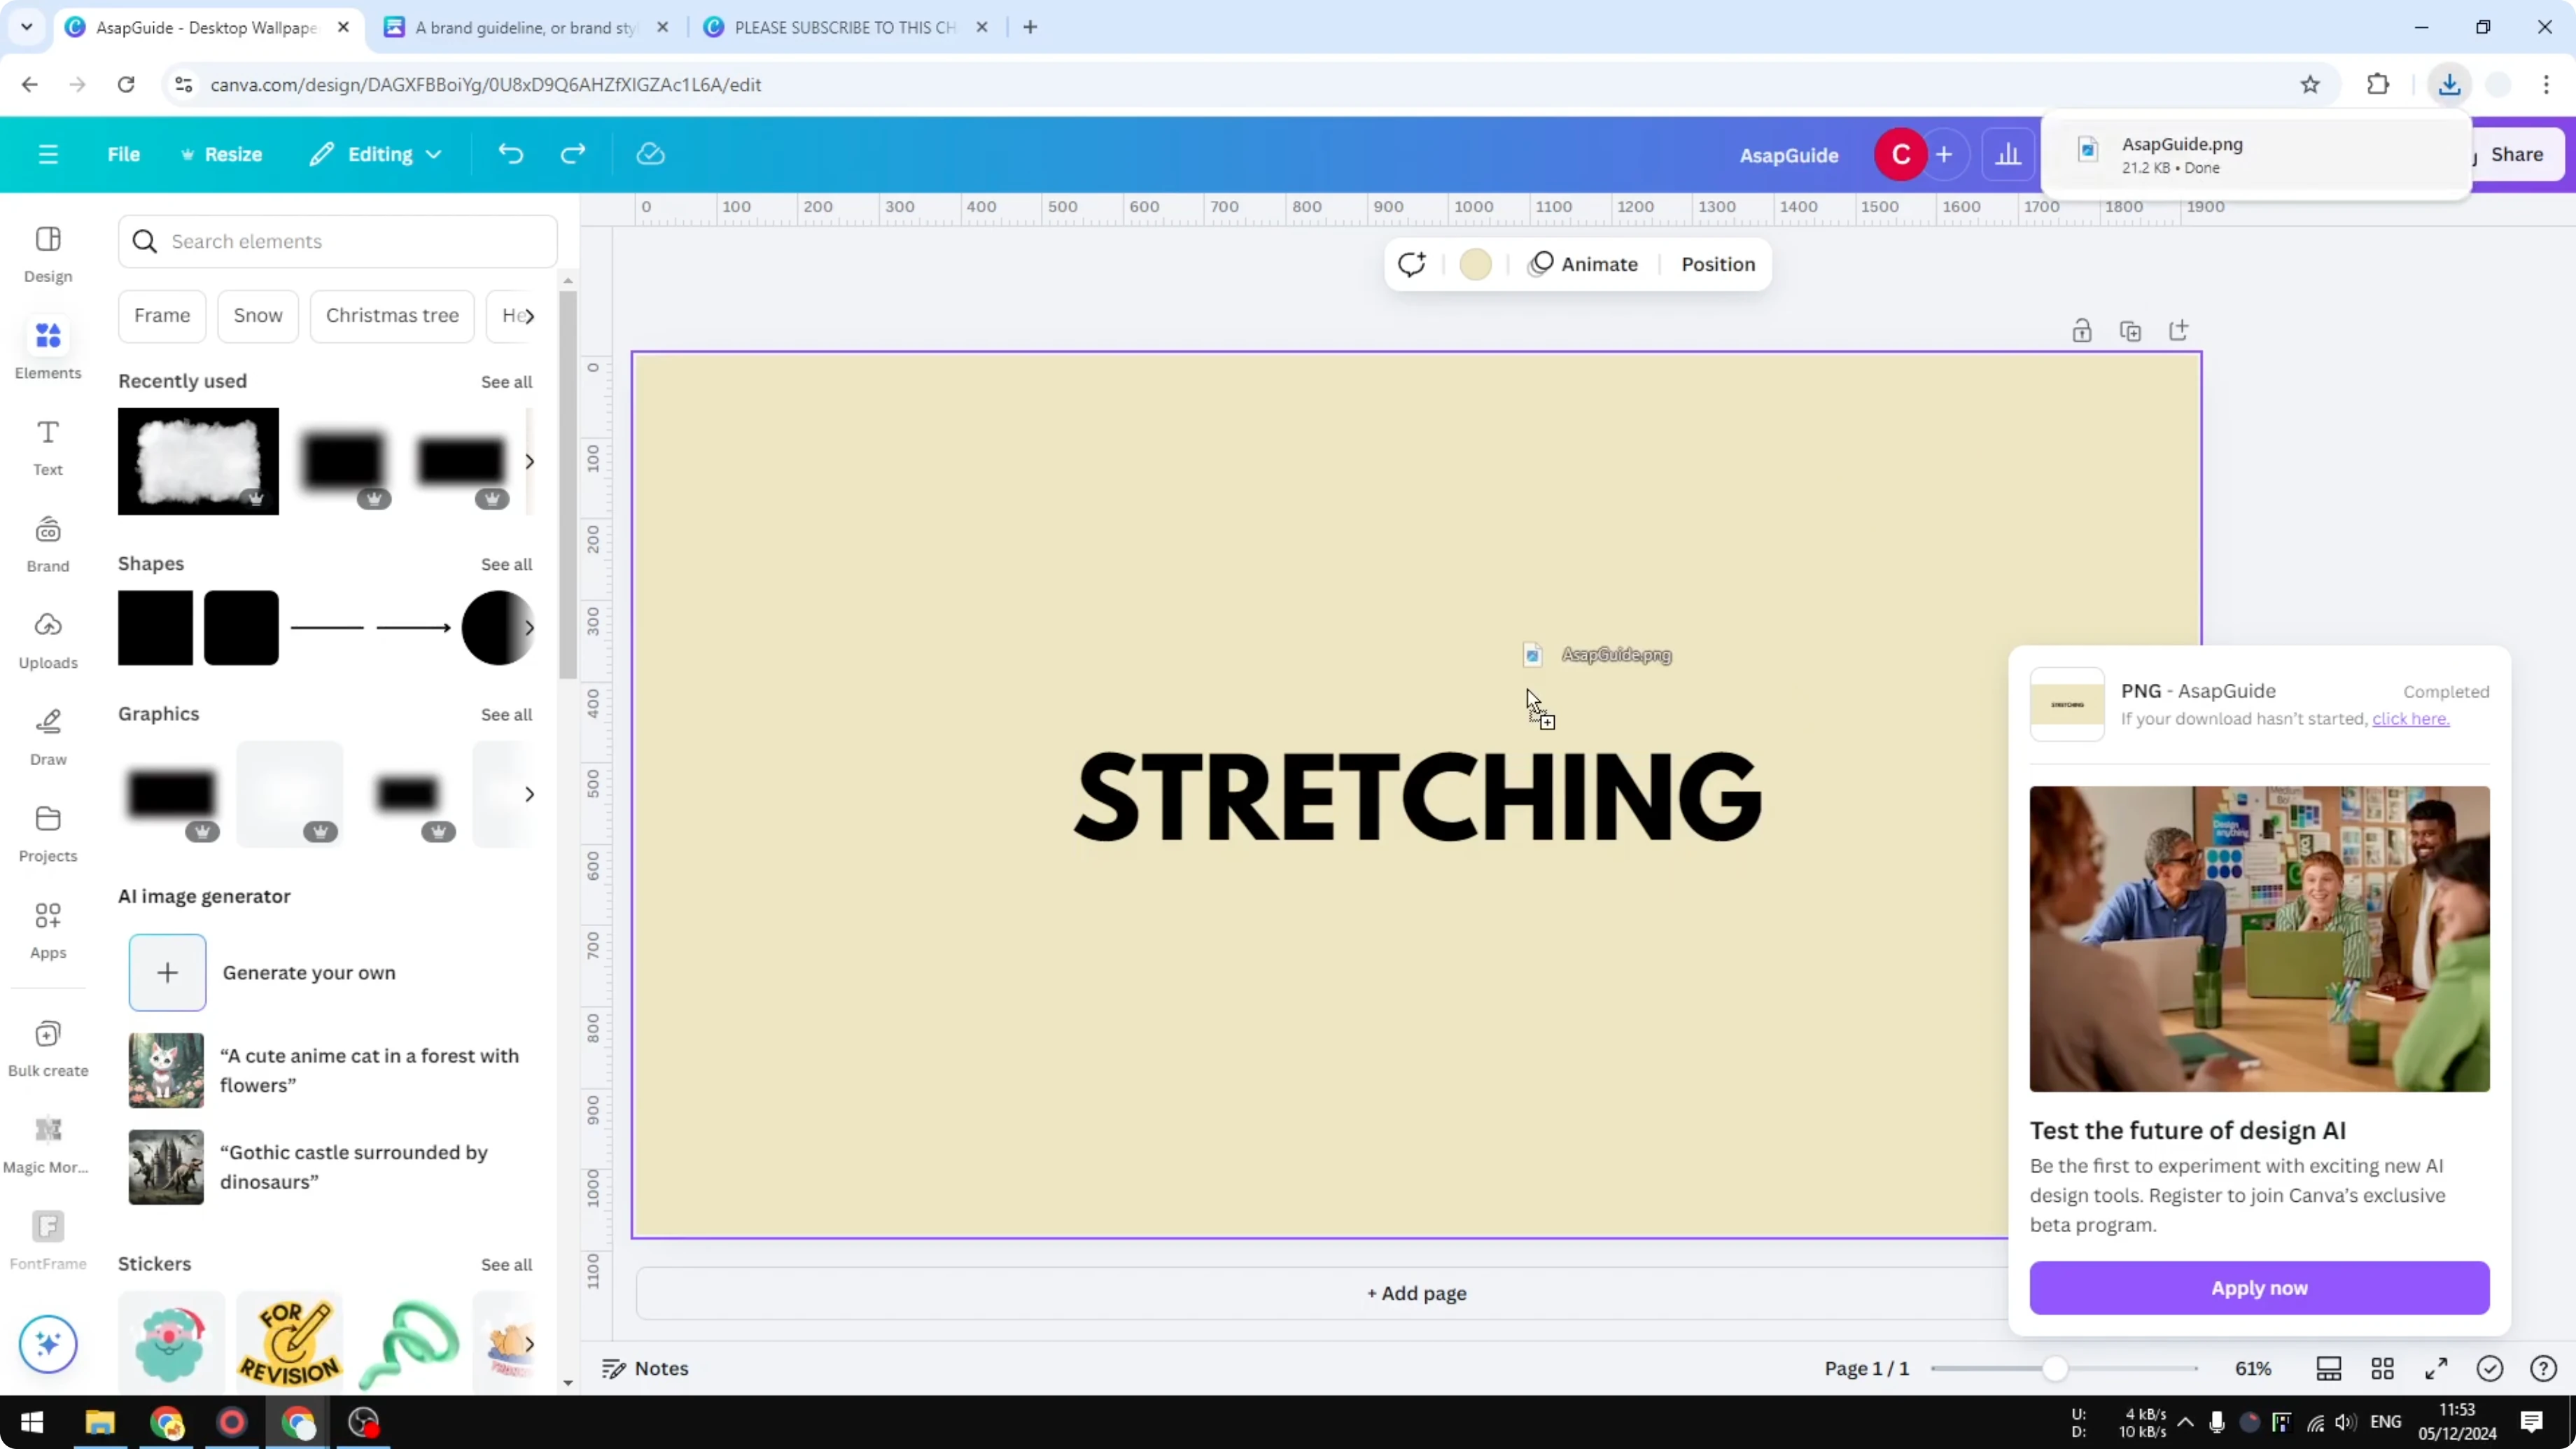Switch to grid view of pages
This screenshot has height=1449, width=2576.
tap(2383, 1368)
